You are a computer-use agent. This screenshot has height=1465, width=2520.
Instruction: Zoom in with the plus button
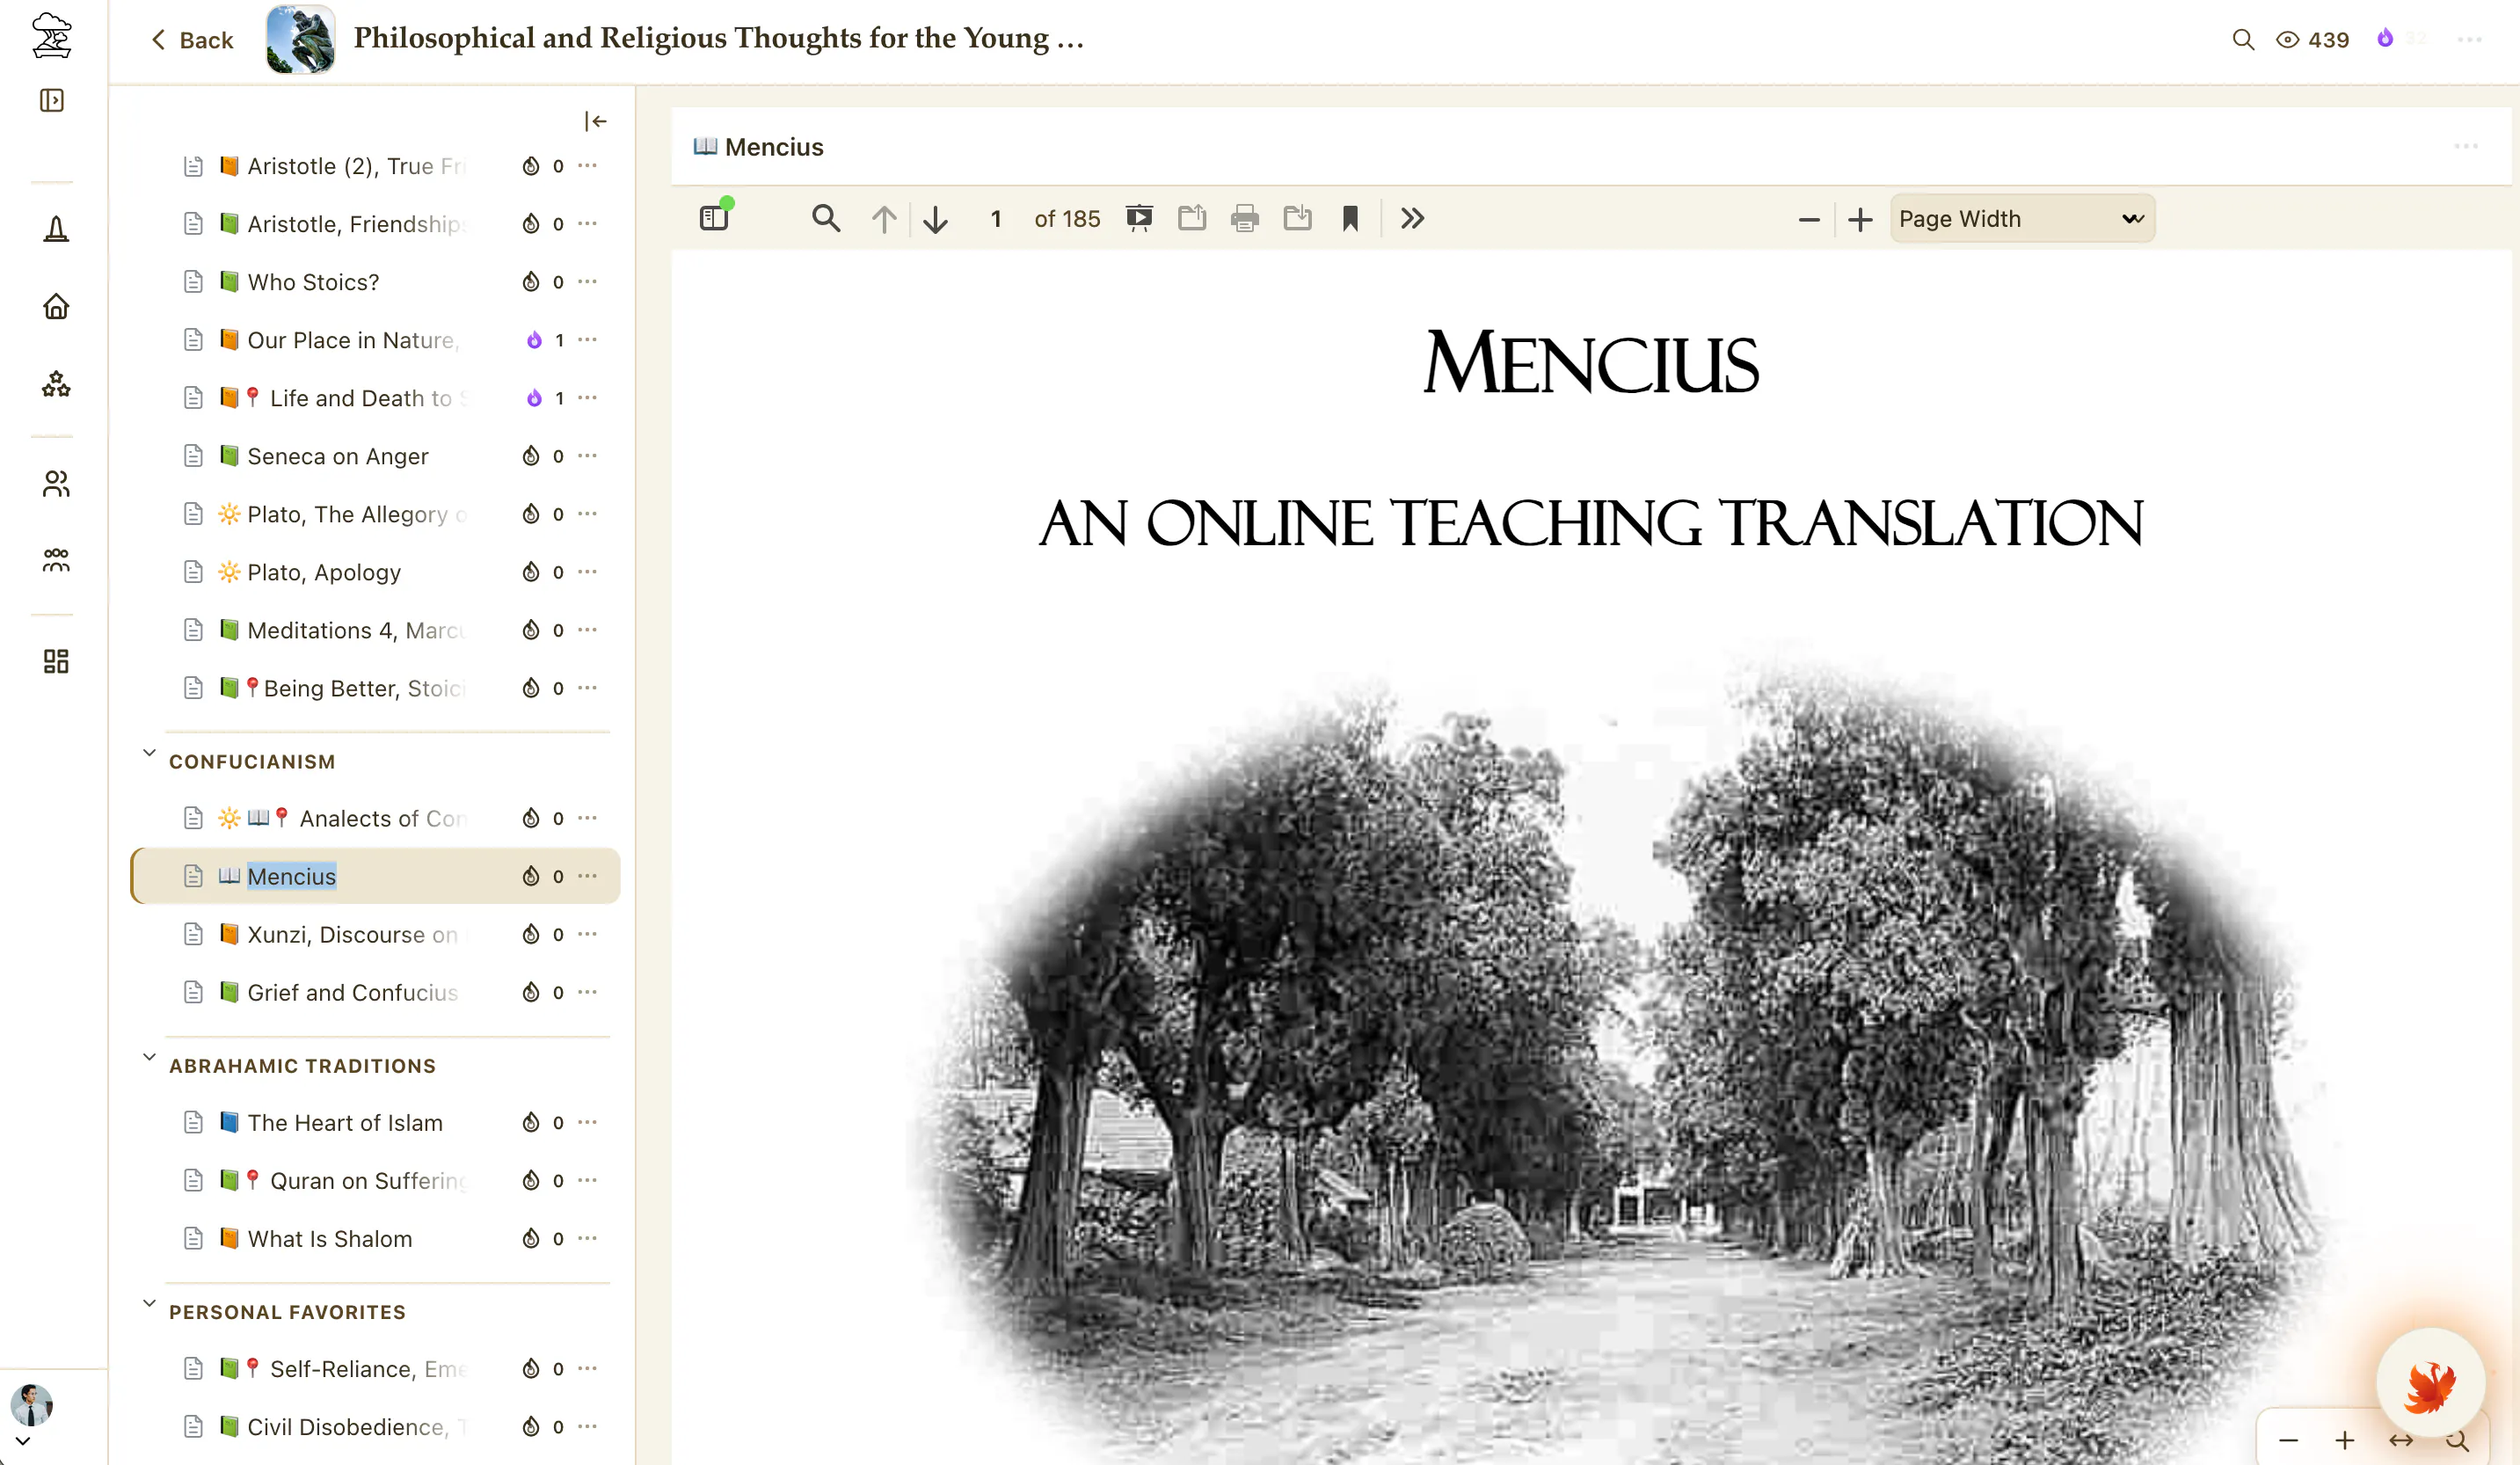1860,219
